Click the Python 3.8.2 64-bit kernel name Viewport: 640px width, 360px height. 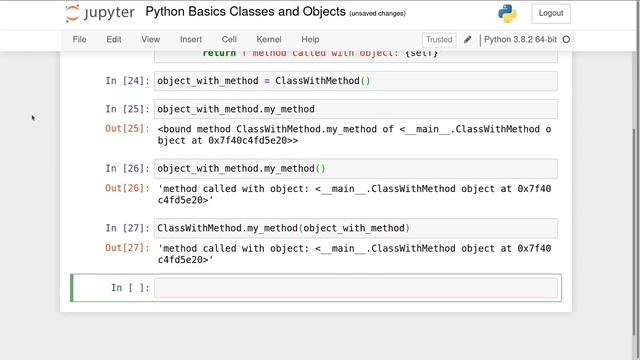point(520,40)
